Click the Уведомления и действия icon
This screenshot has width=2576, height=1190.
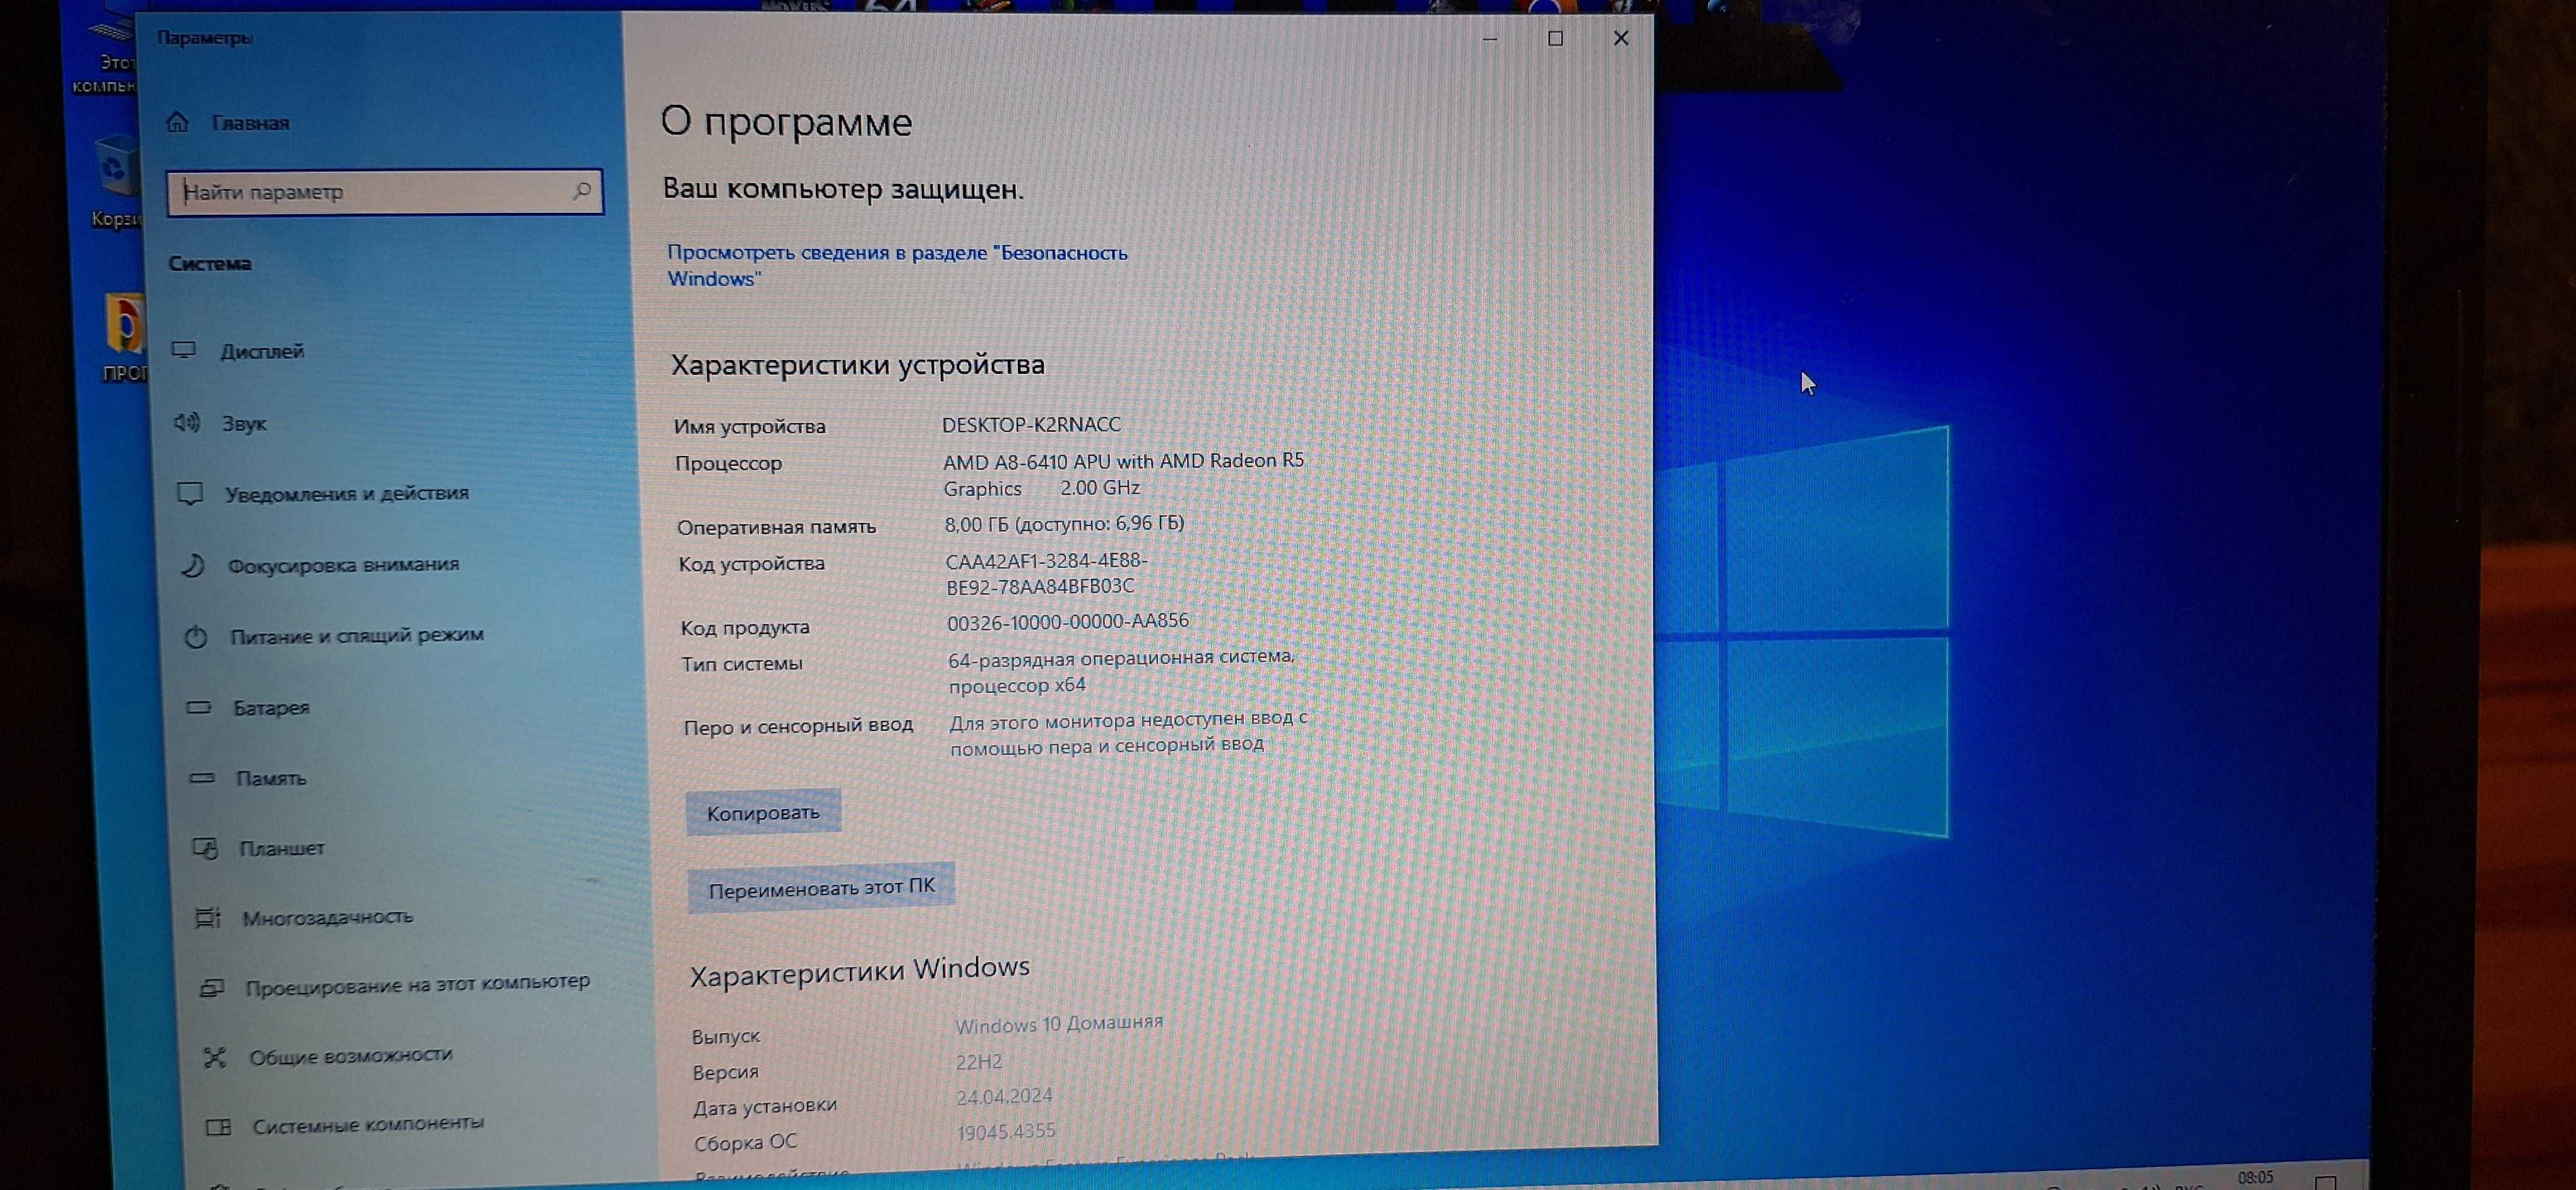coord(190,493)
